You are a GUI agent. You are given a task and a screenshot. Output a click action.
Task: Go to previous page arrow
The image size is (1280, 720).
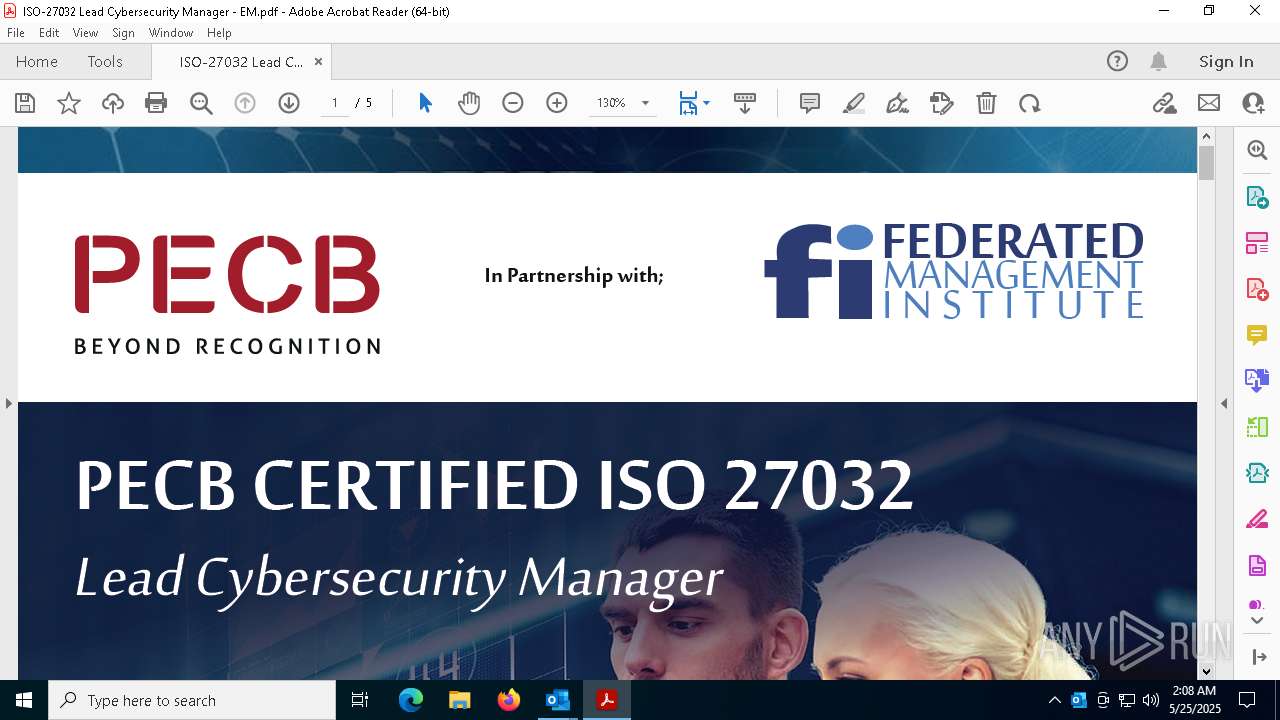pyautogui.click(x=245, y=103)
